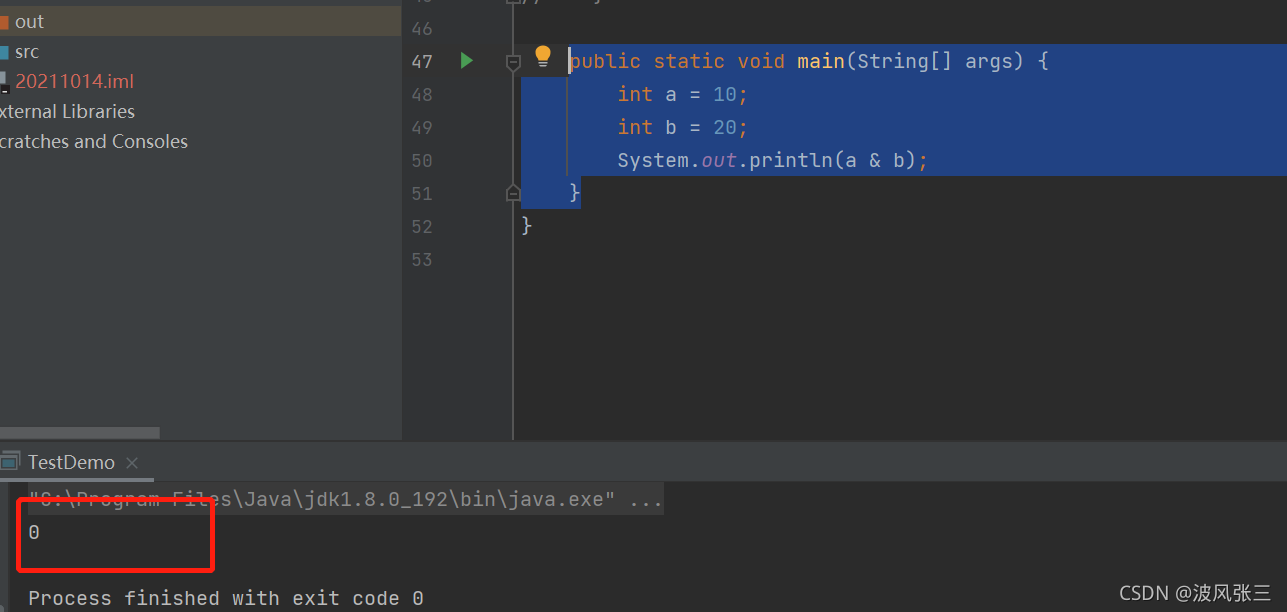Screen dimensions: 1287x612
Task: Select the TestDemo run tab
Action: (71, 462)
